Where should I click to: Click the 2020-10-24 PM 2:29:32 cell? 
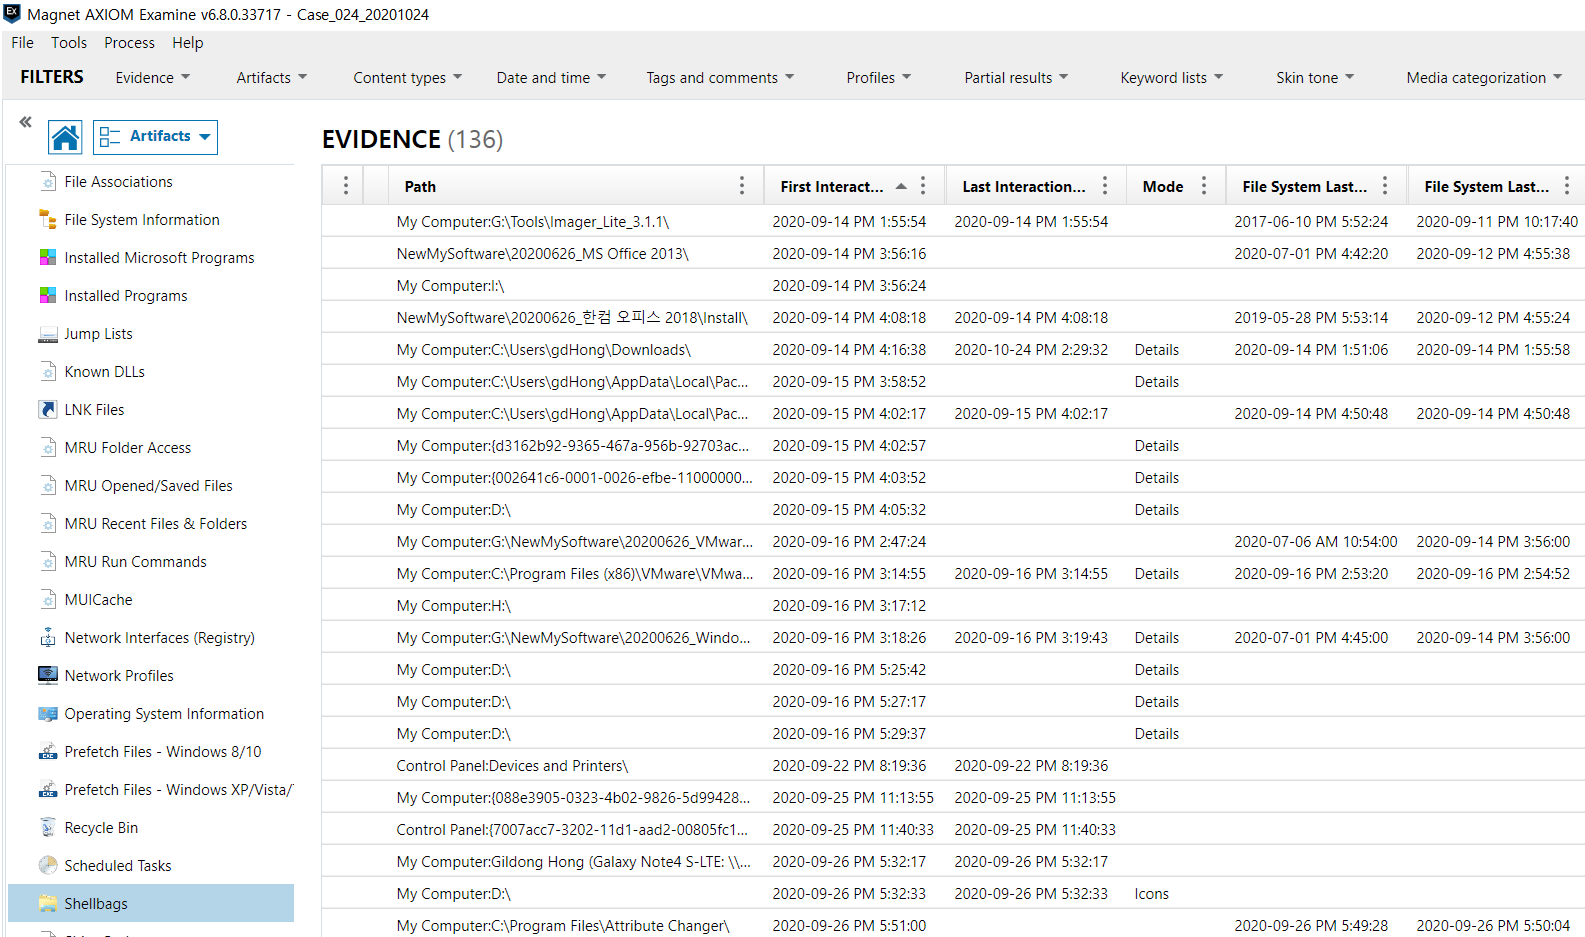click(1031, 350)
